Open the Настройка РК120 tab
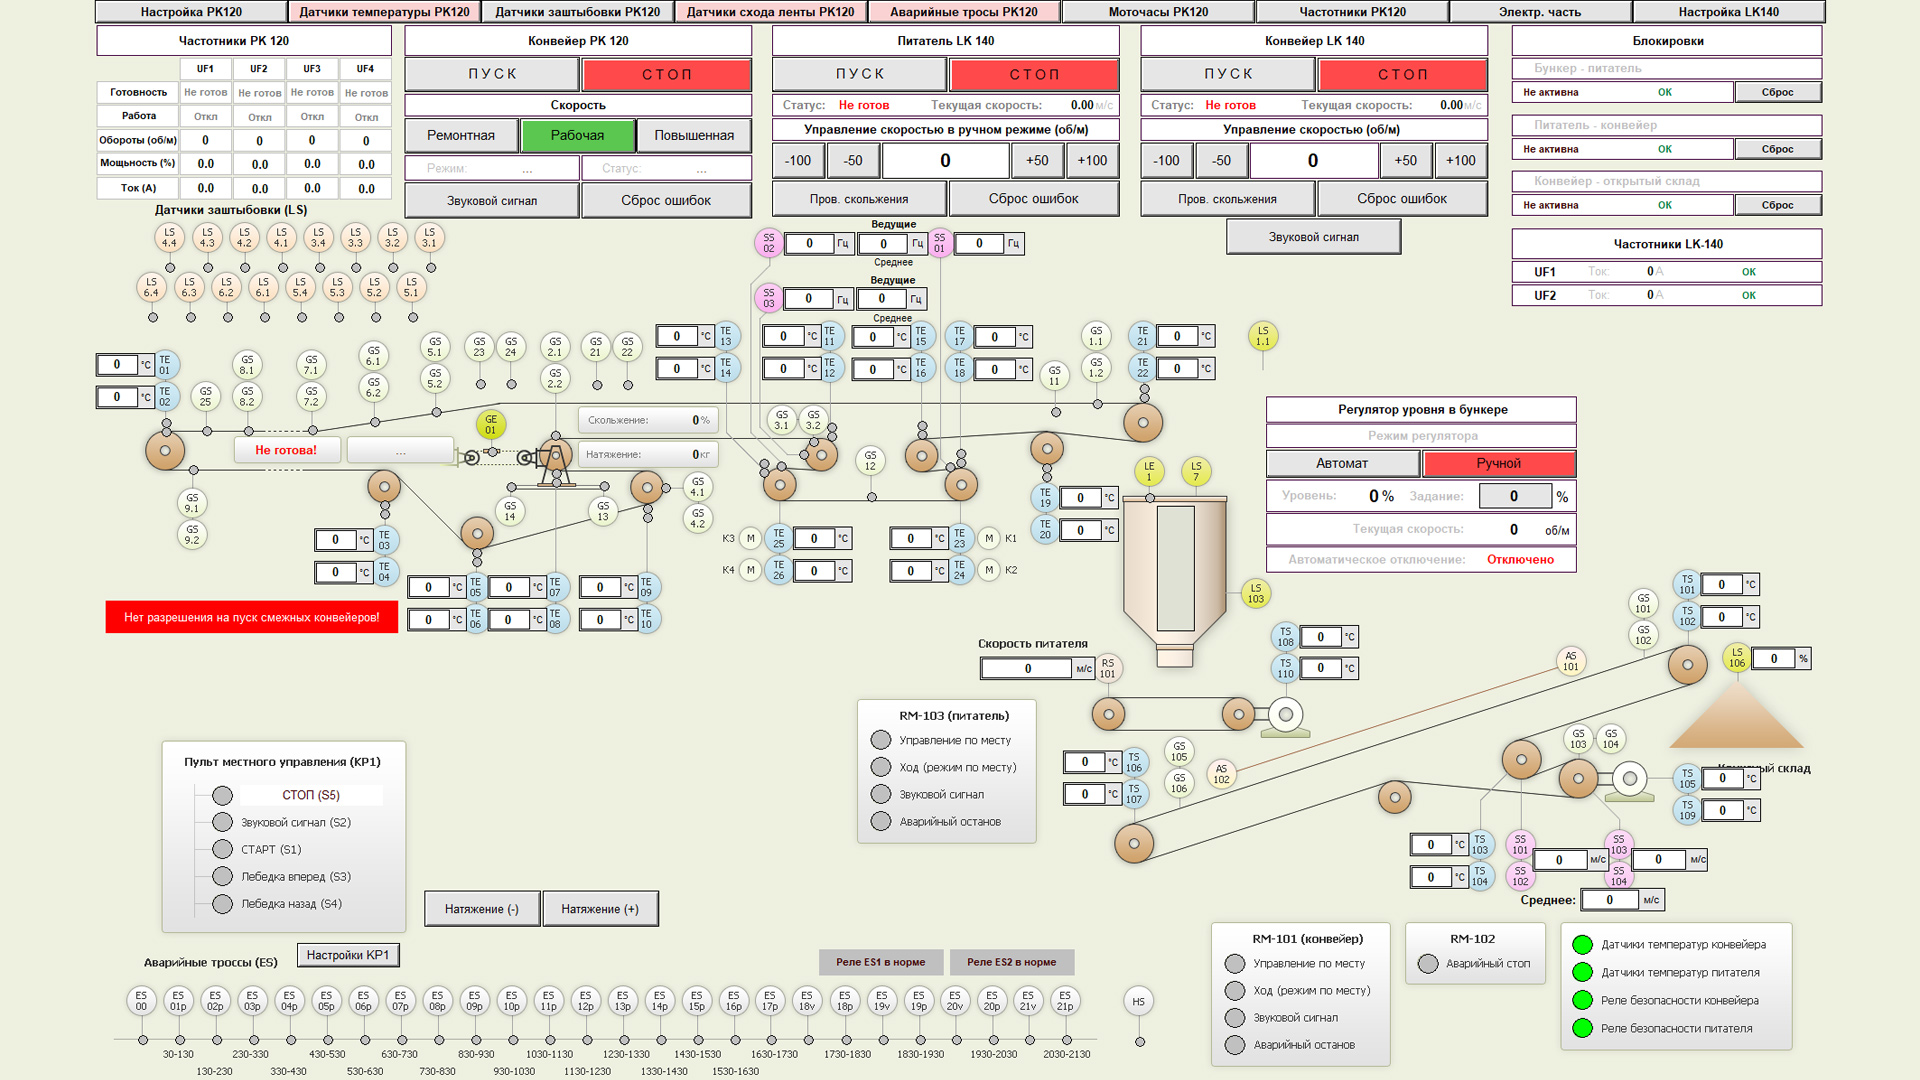1920x1080 pixels. 191,12
